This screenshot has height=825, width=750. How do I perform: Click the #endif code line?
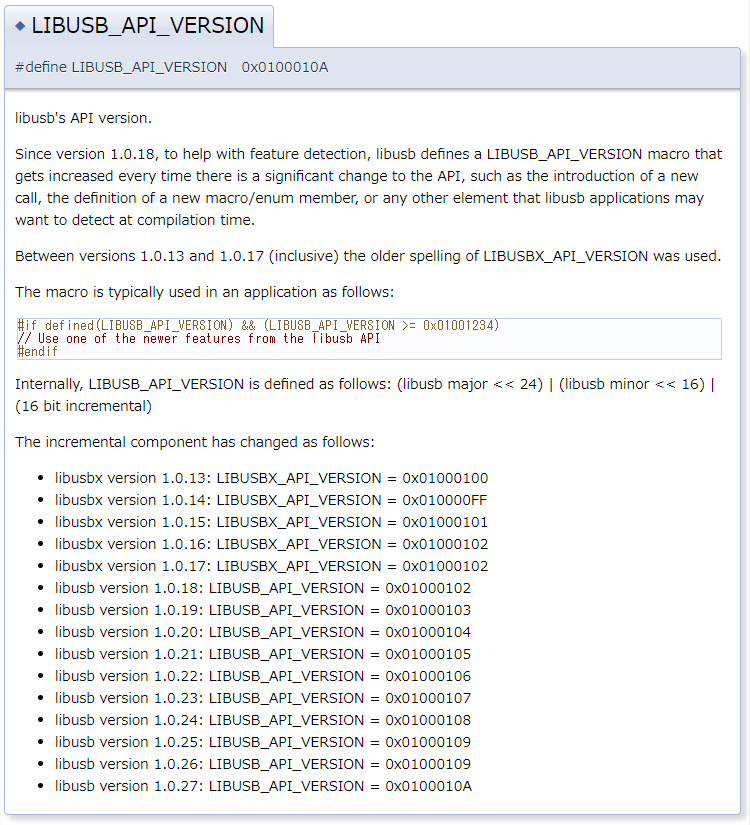(37, 351)
